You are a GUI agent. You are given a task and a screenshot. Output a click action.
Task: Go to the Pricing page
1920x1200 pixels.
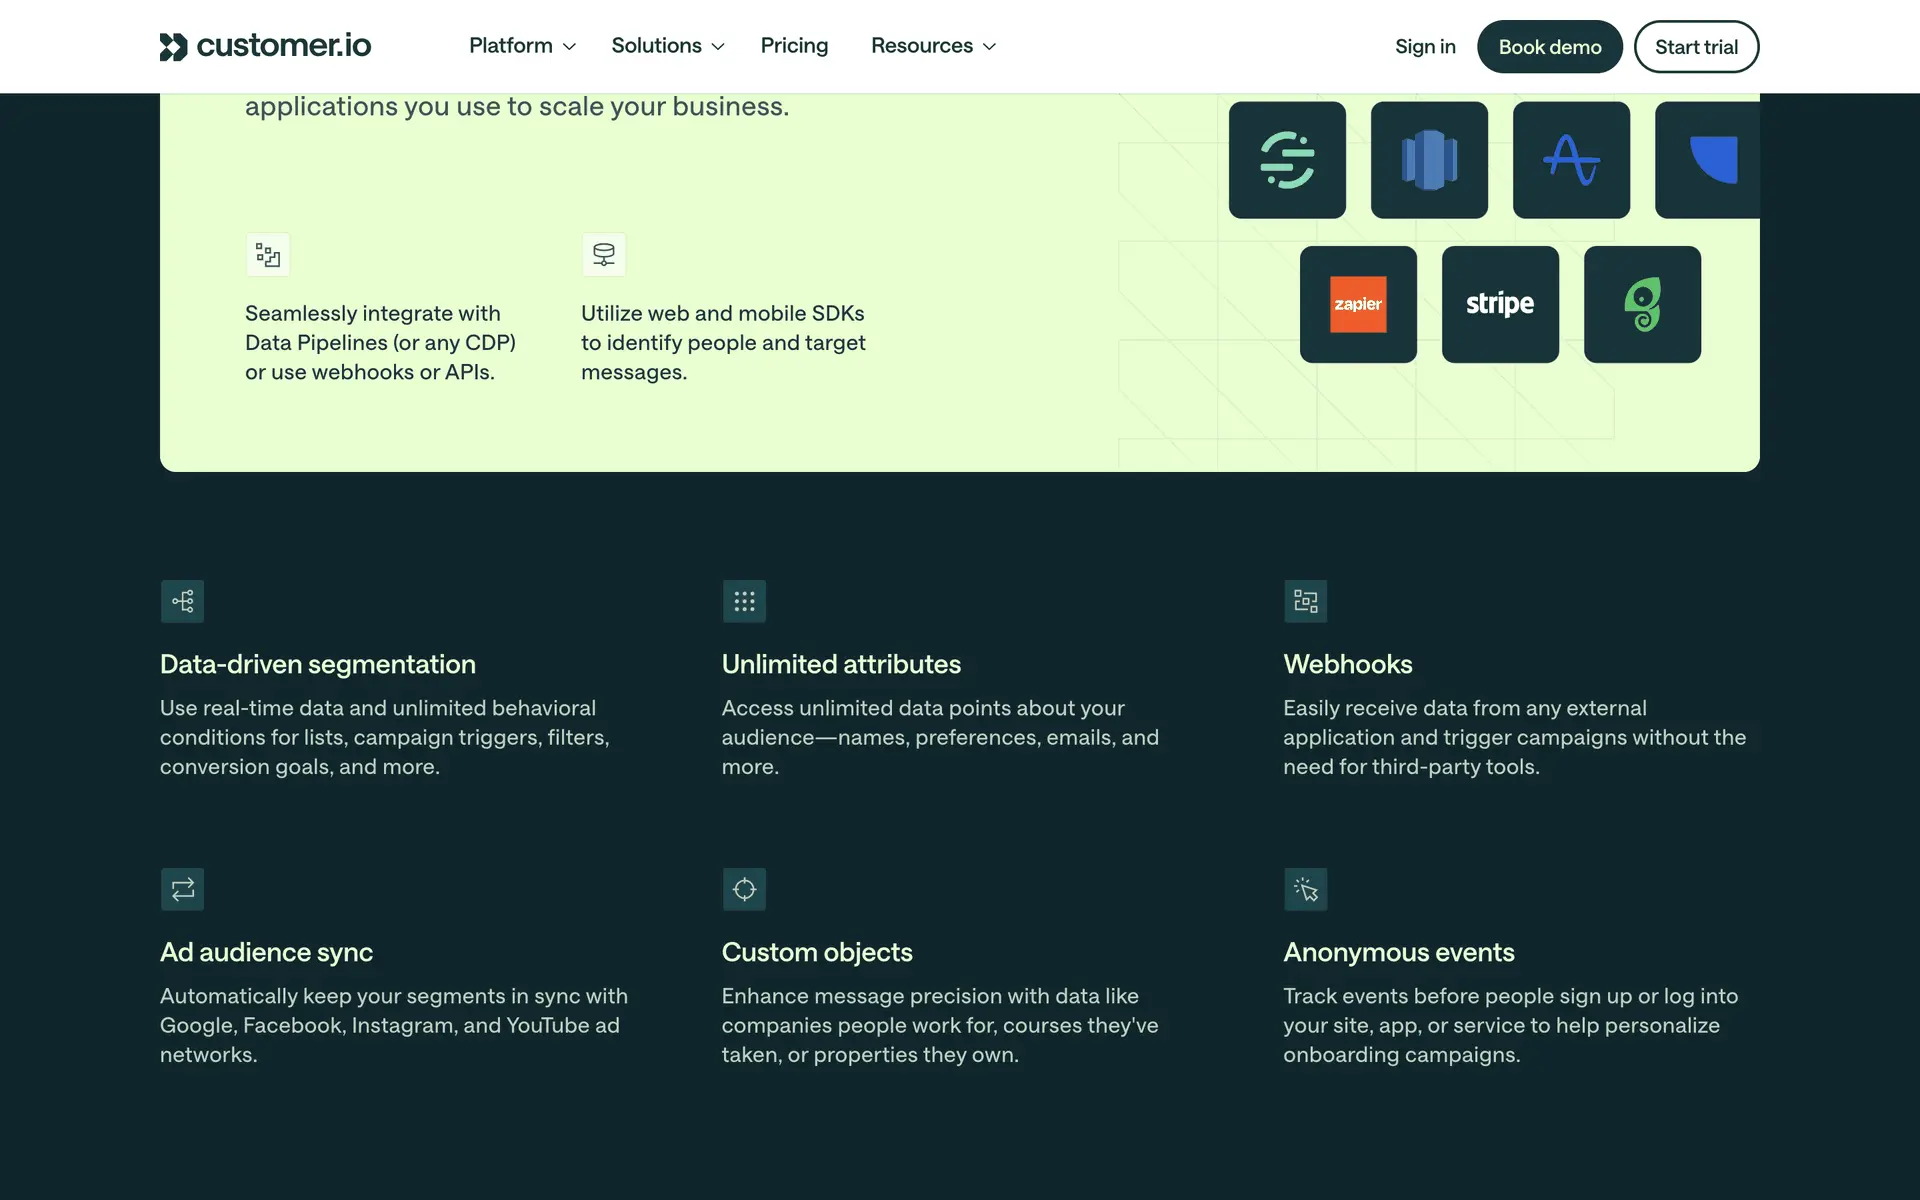click(794, 46)
